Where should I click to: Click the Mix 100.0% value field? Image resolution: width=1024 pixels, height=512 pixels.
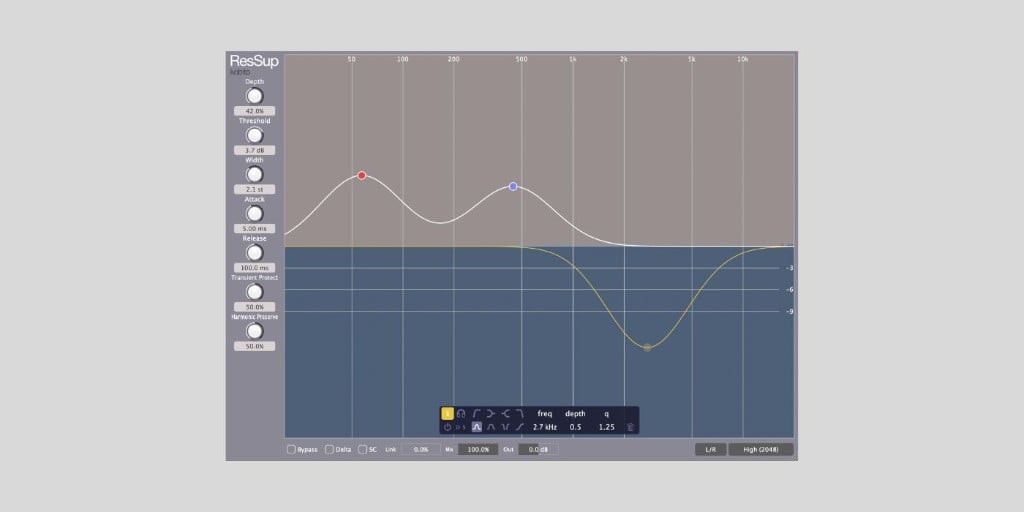click(x=478, y=449)
